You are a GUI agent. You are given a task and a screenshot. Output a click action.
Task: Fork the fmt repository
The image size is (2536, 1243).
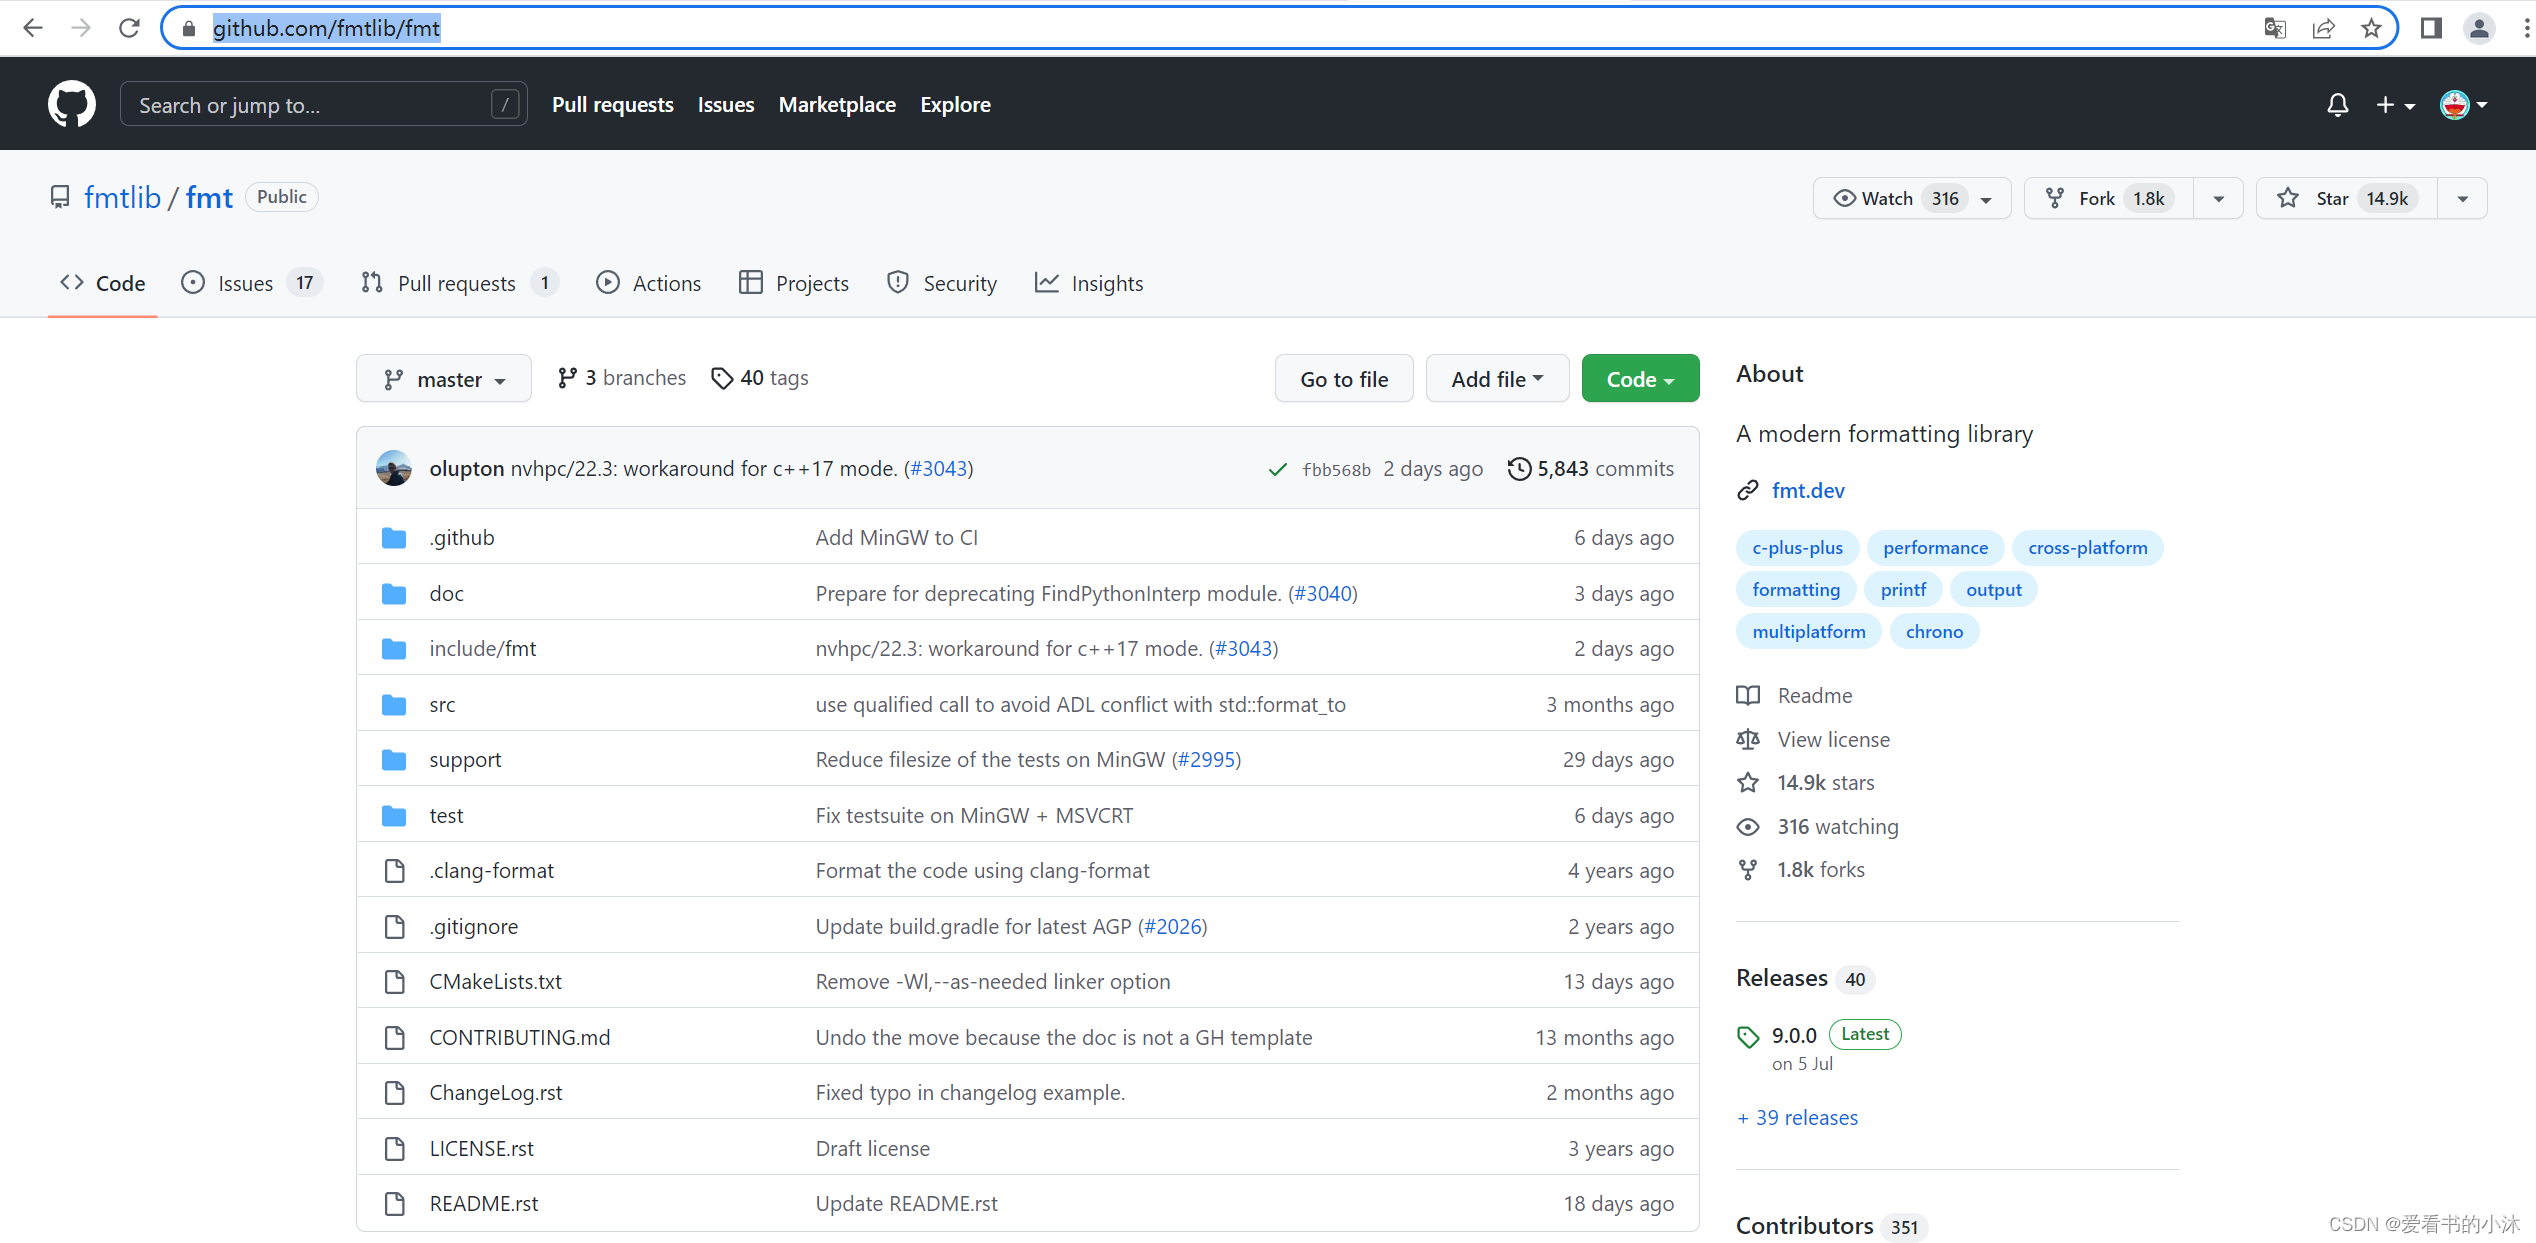click(2109, 198)
